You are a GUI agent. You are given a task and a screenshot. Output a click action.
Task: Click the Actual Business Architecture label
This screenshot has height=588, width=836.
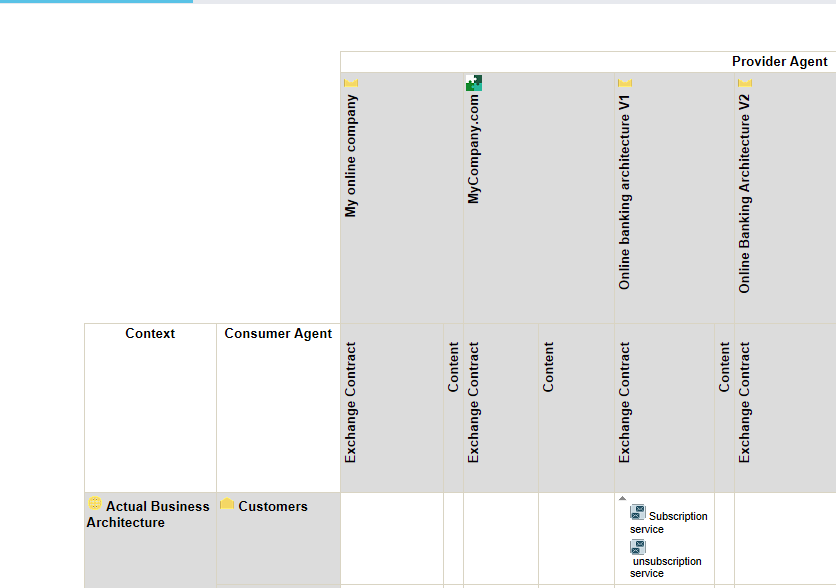pos(150,514)
